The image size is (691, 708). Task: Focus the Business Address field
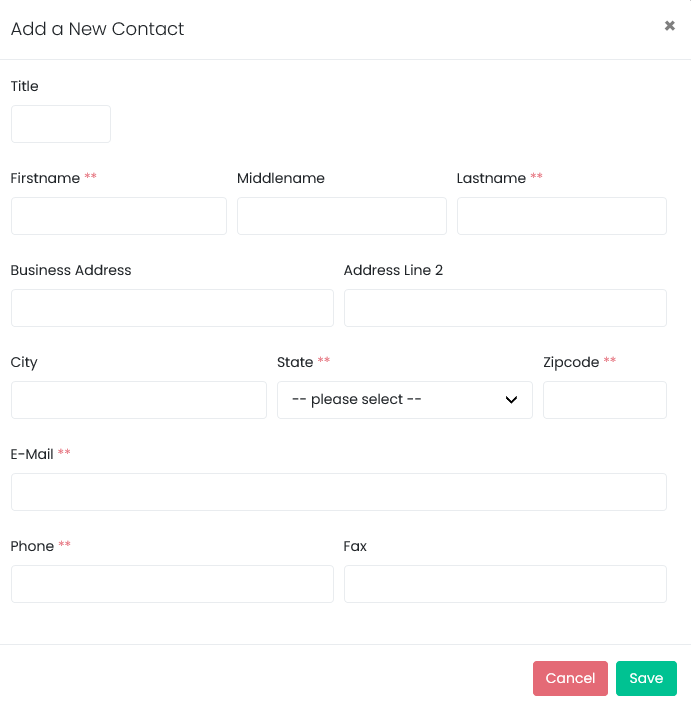click(173, 308)
